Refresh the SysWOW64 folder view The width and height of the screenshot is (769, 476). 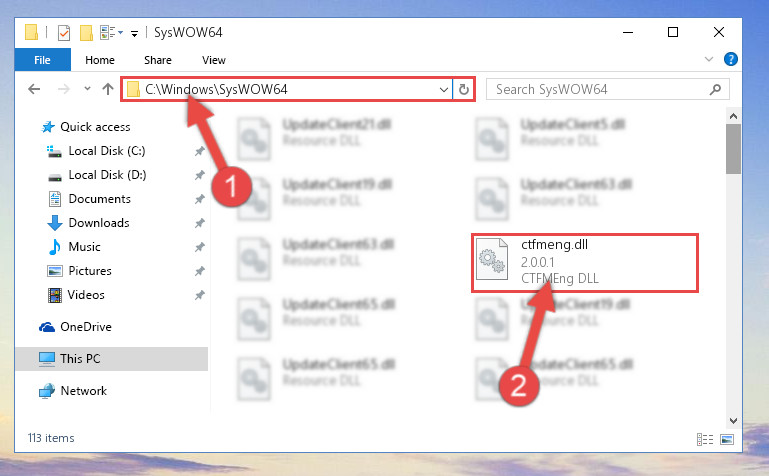tap(463, 89)
